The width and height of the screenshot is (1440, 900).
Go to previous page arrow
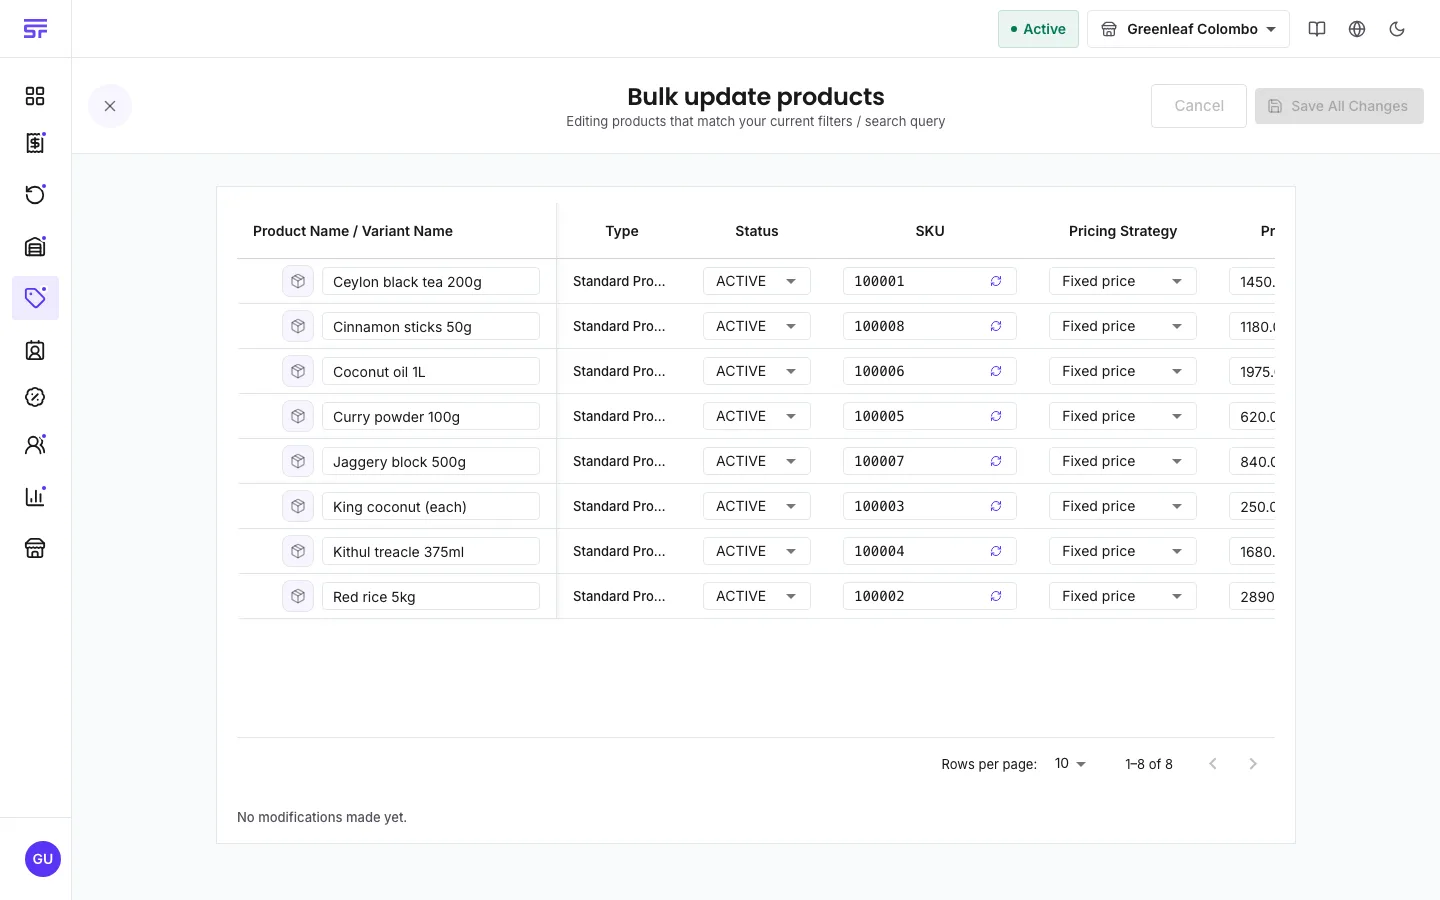(1213, 764)
